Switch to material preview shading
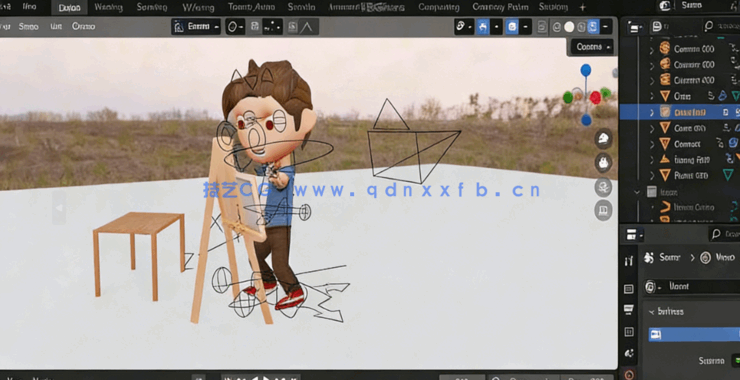Viewport: 740px width, 380px height. click(581, 27)
